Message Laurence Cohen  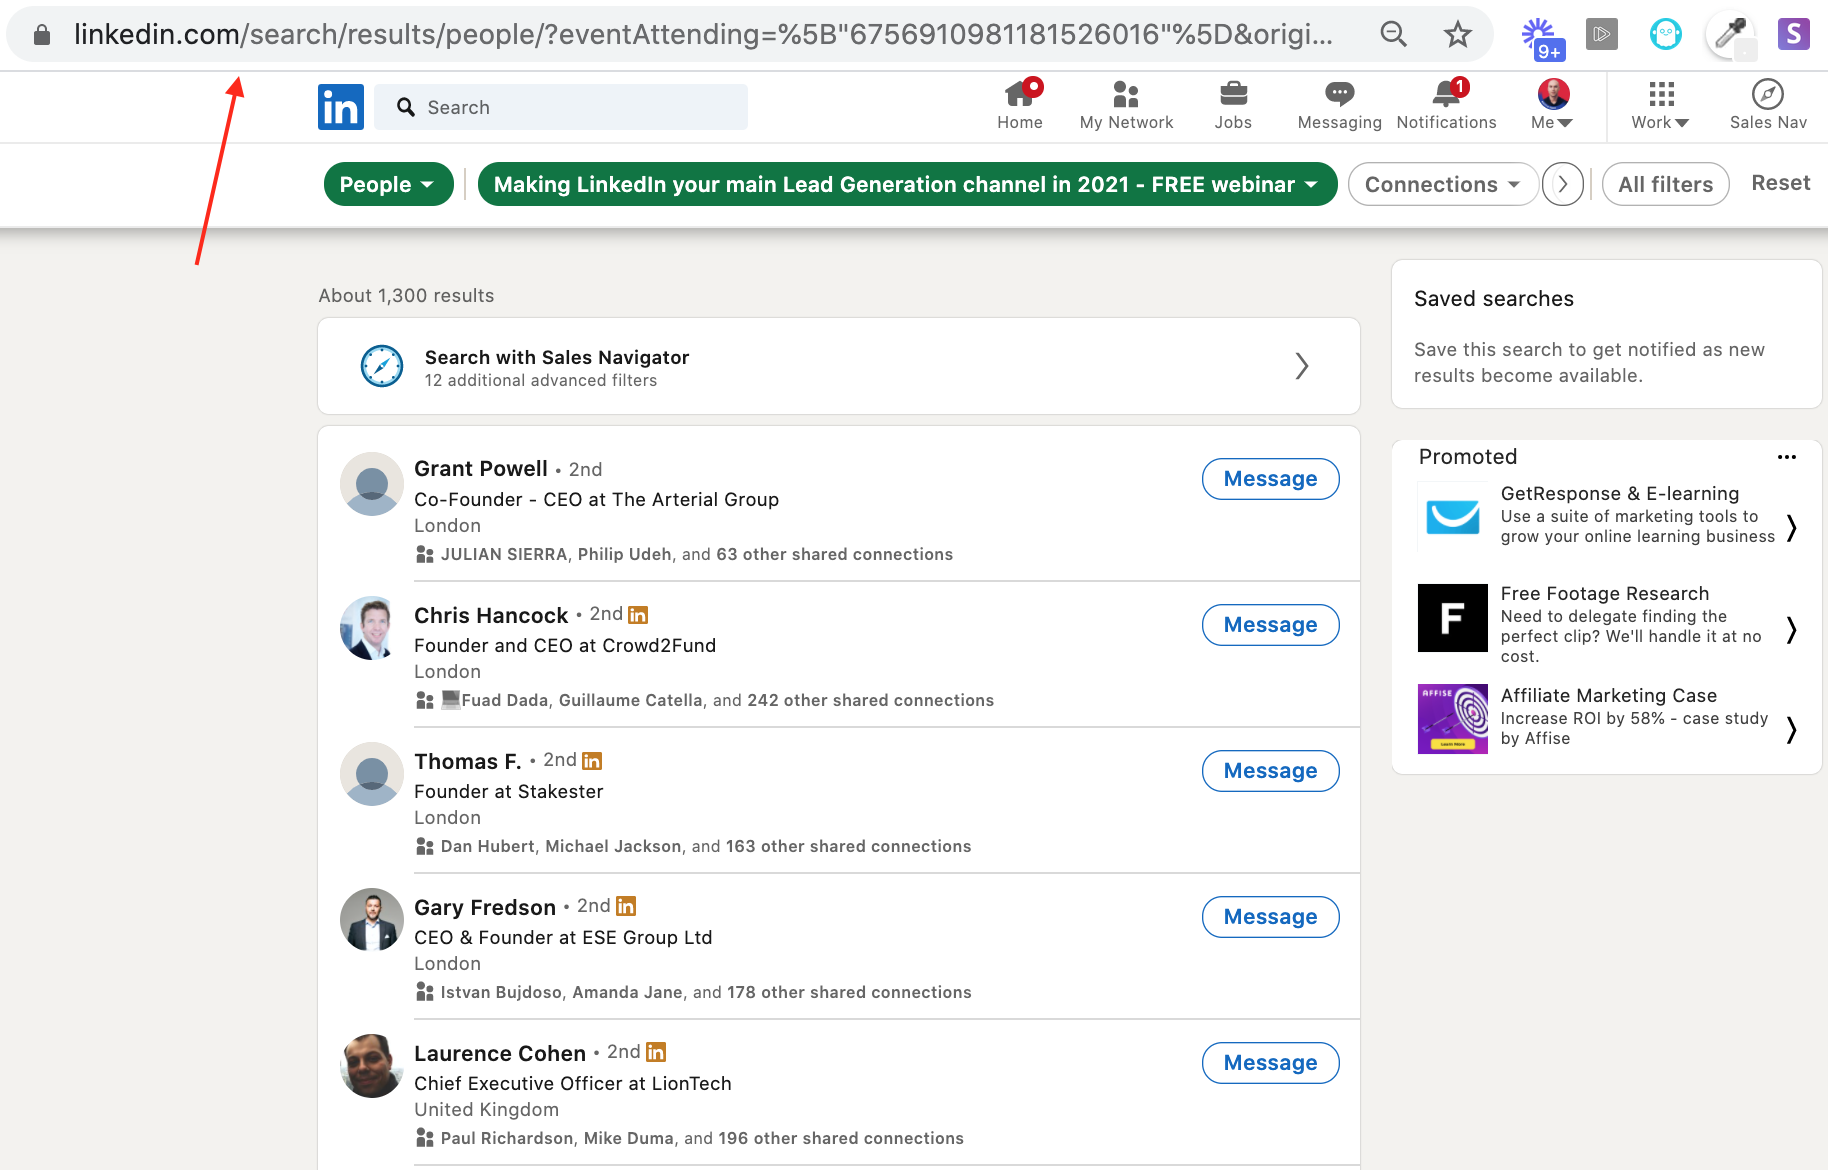click(1270, 1063)
